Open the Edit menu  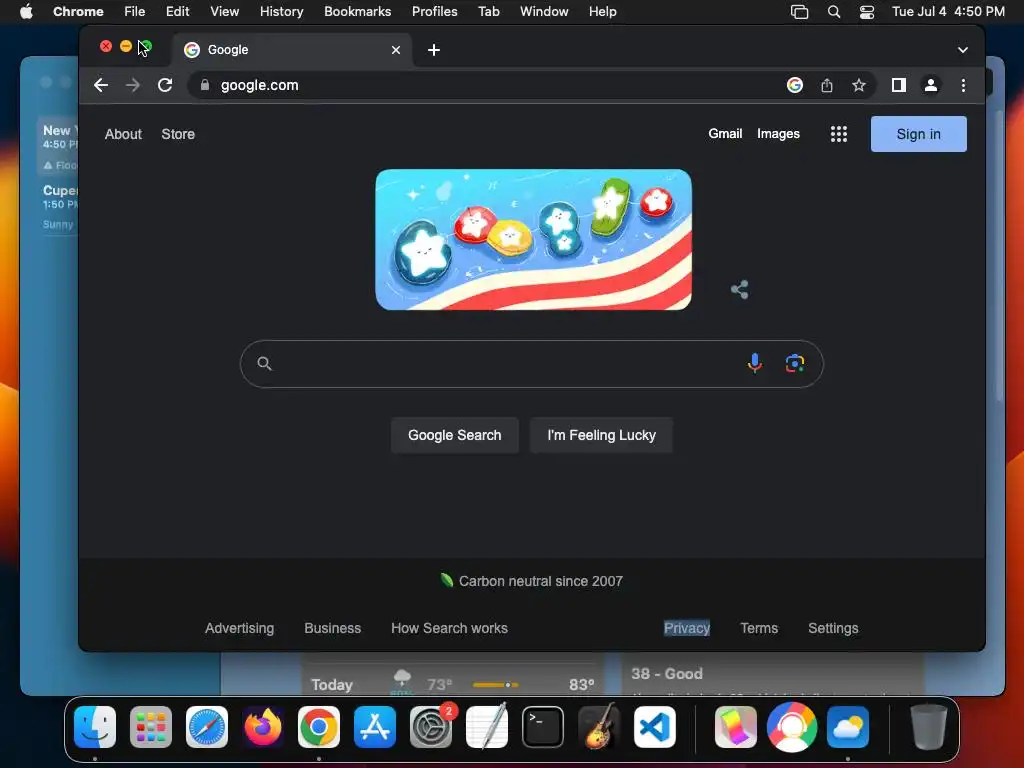point(178,11)
